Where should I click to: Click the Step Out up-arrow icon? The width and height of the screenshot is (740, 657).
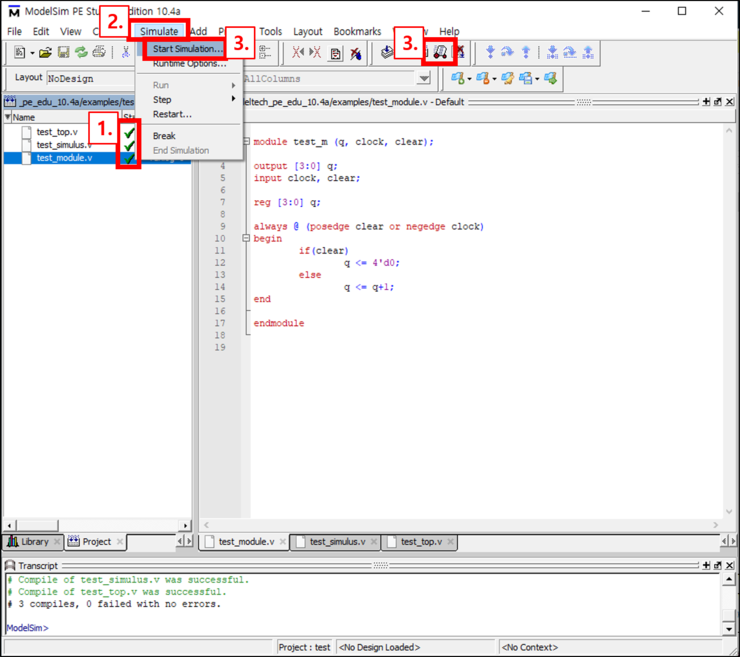pyautogui.click(x=526, y=52)
